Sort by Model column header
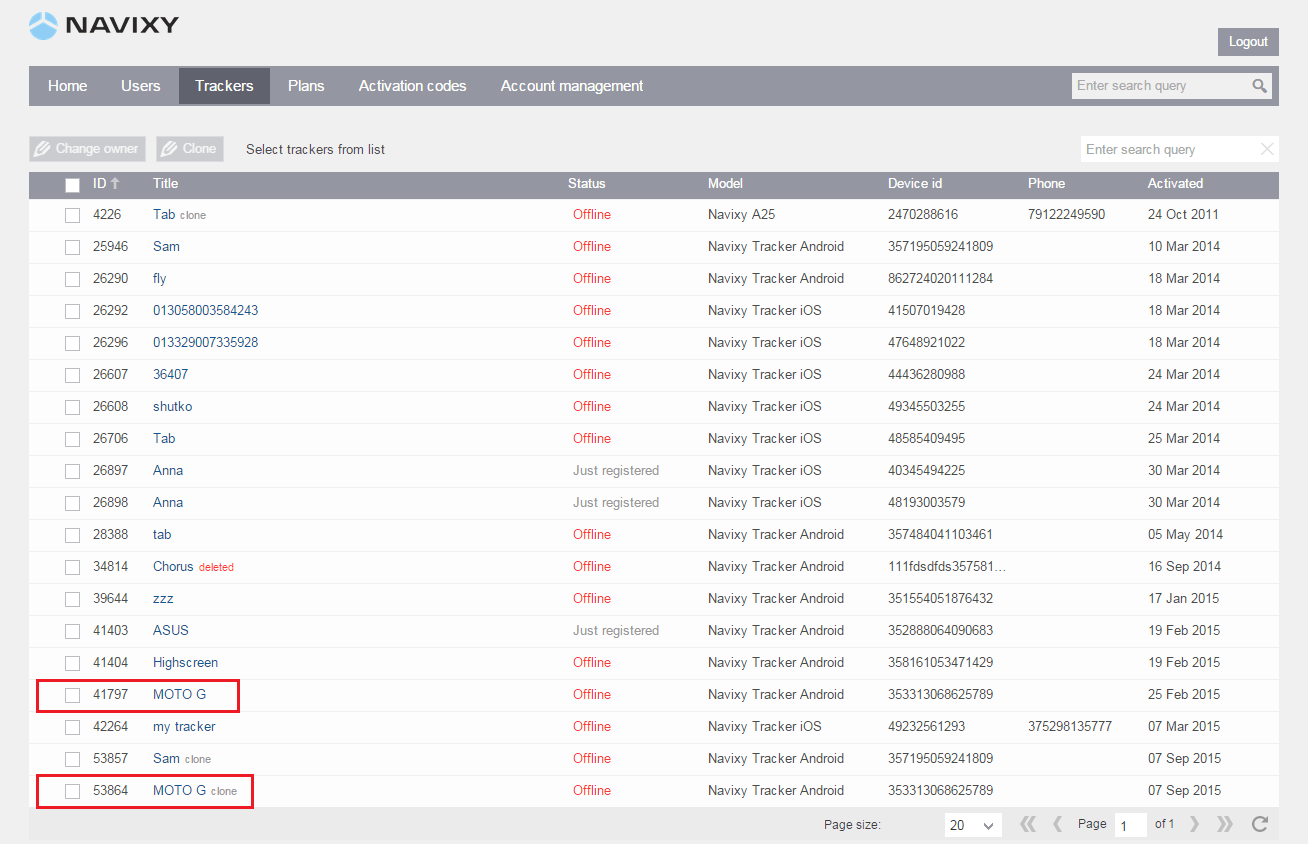 725,183
